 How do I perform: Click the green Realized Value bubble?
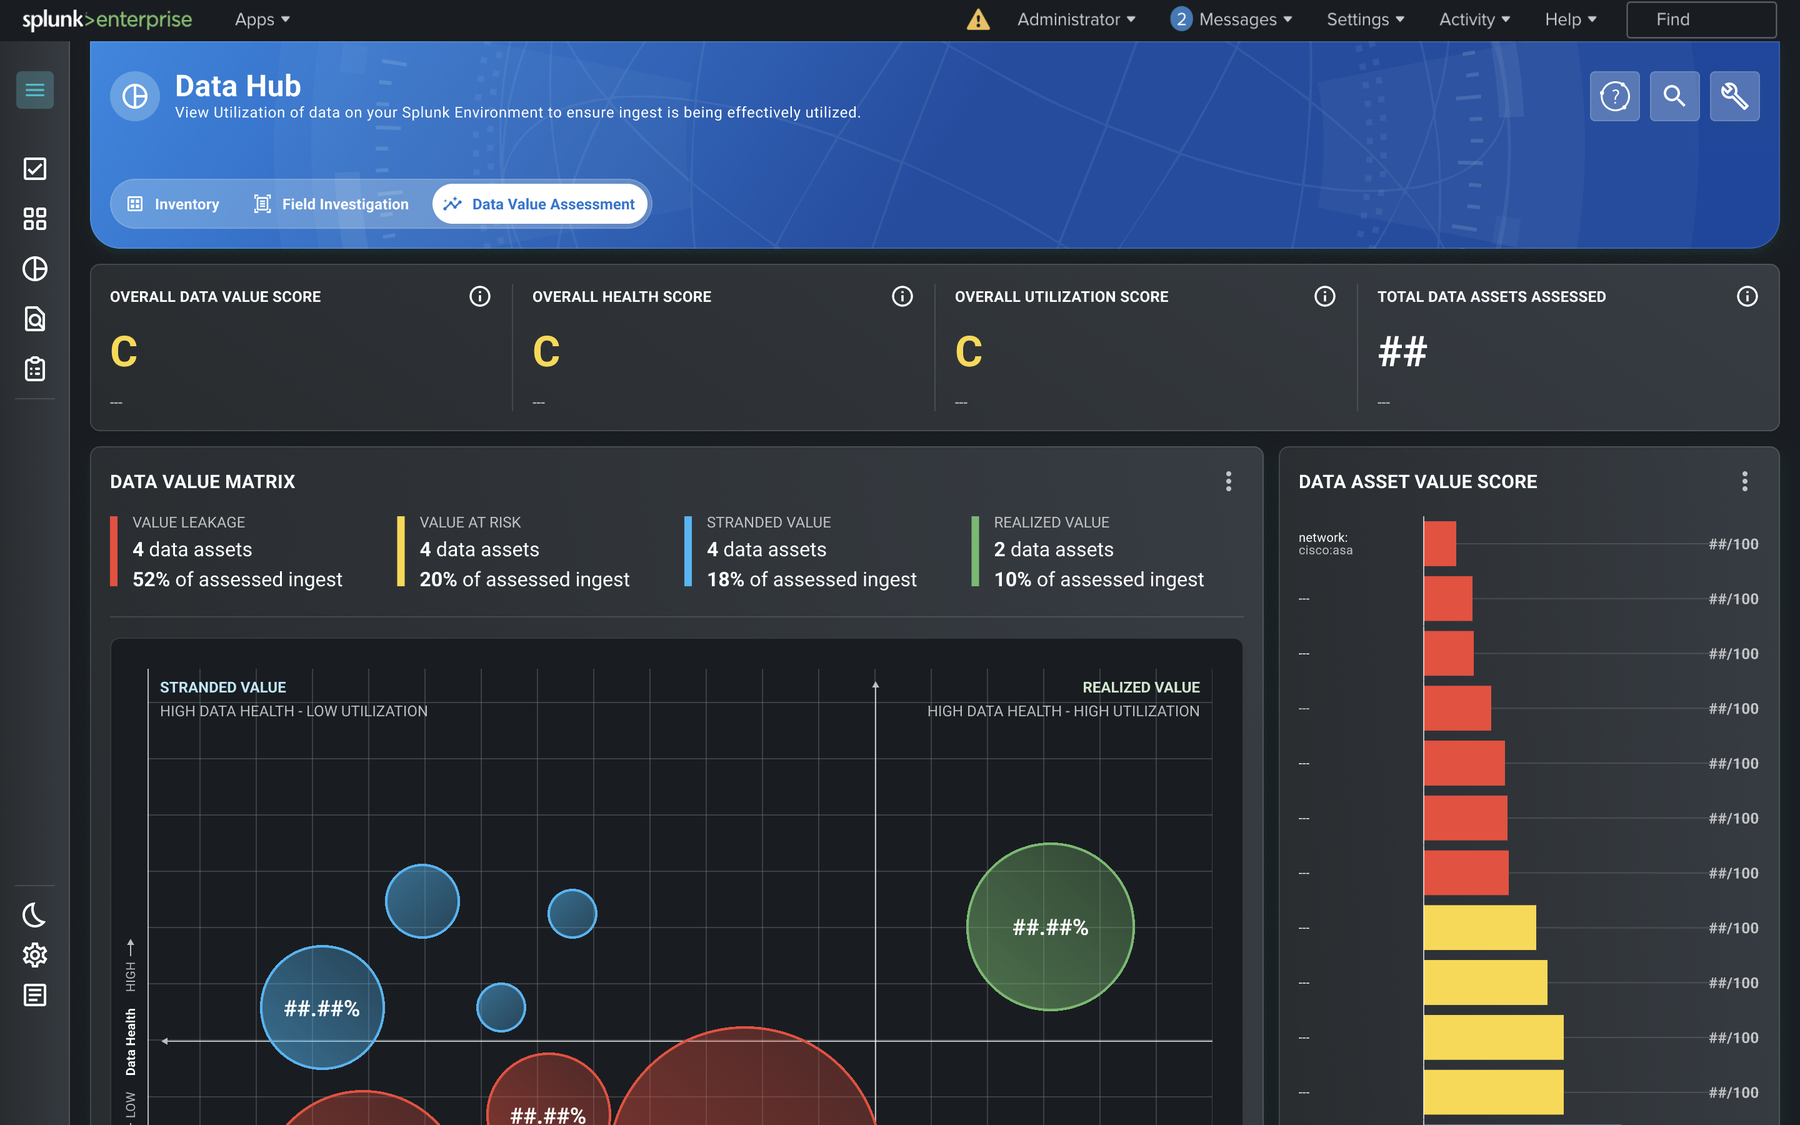(1050, 927)
